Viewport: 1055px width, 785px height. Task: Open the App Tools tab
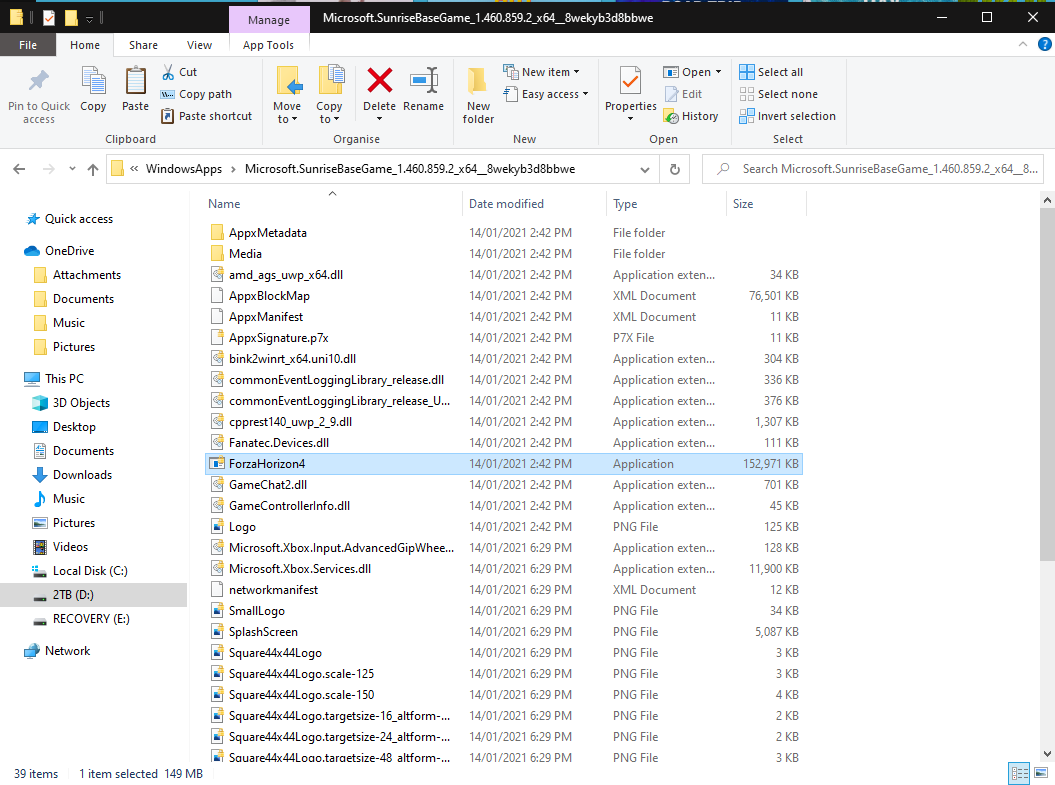[268, 45]
